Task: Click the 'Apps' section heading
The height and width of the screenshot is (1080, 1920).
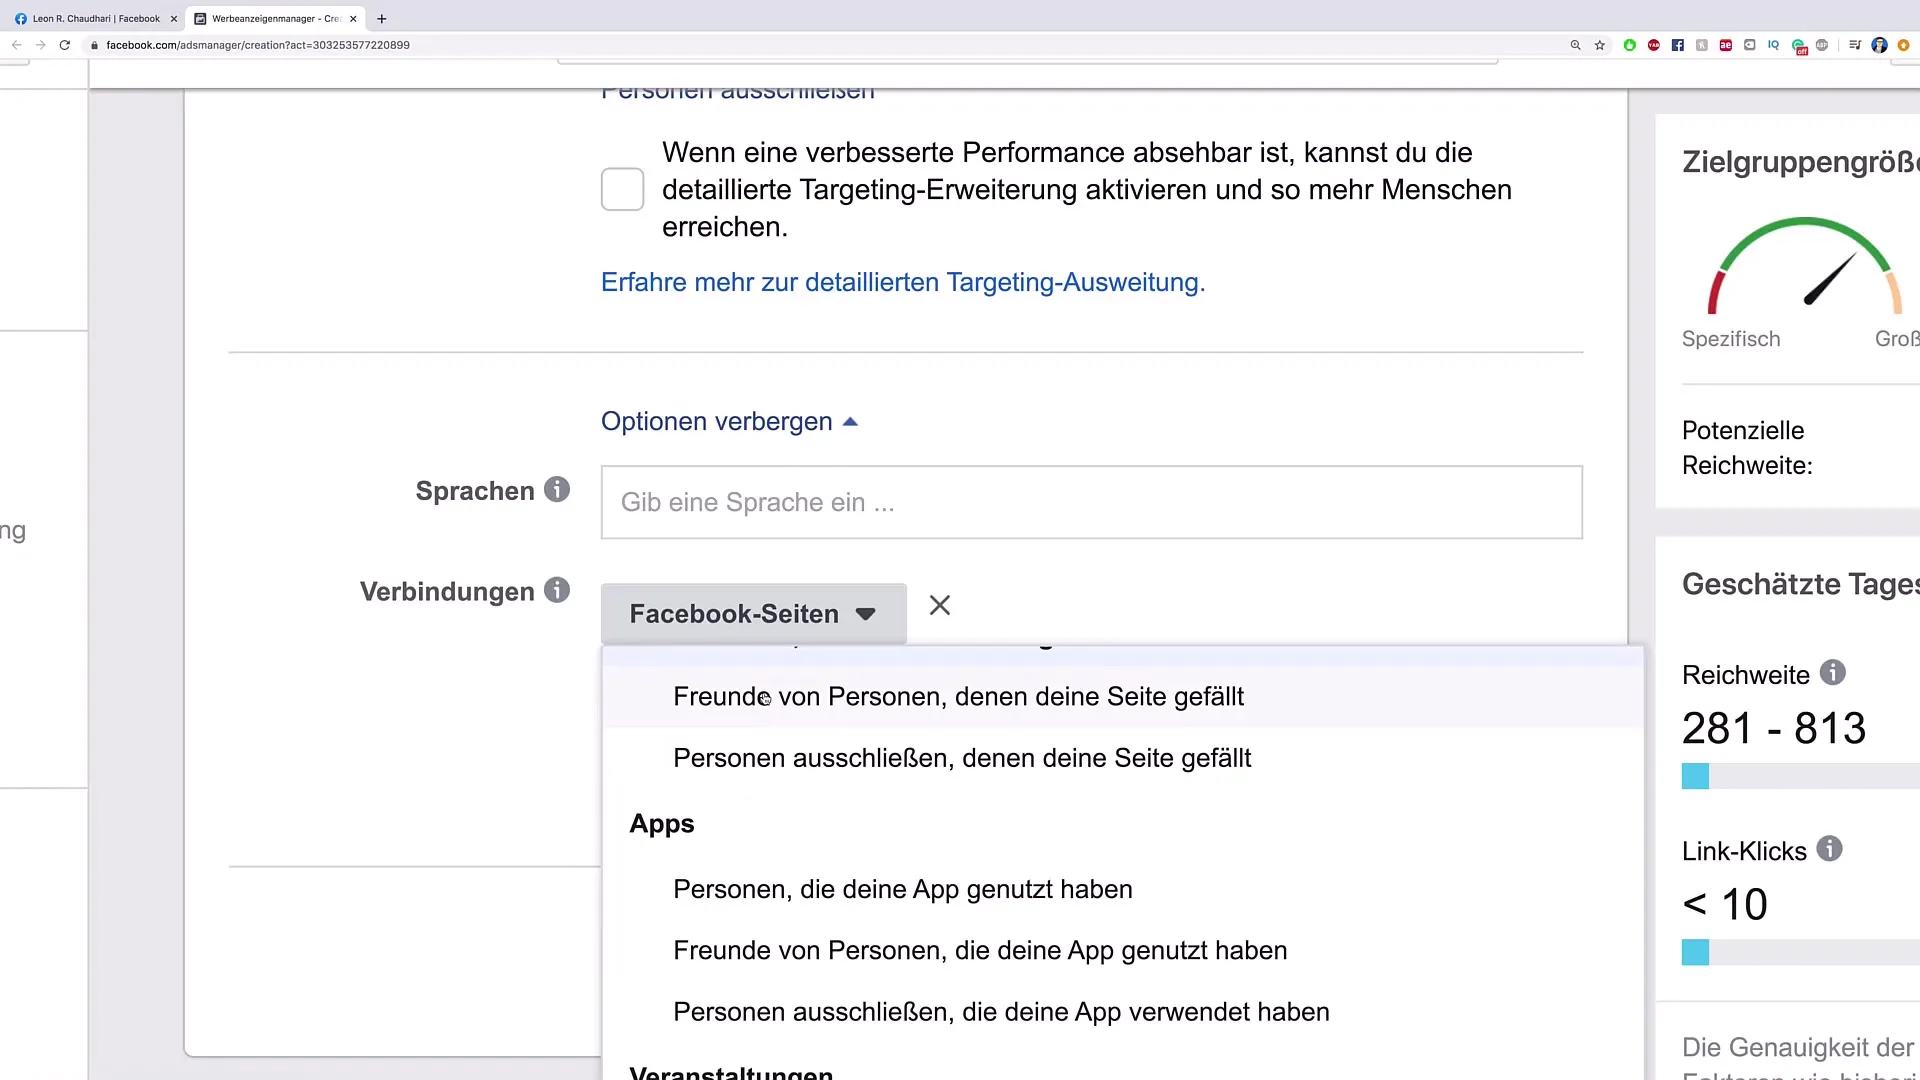Action: coord(662,824)
